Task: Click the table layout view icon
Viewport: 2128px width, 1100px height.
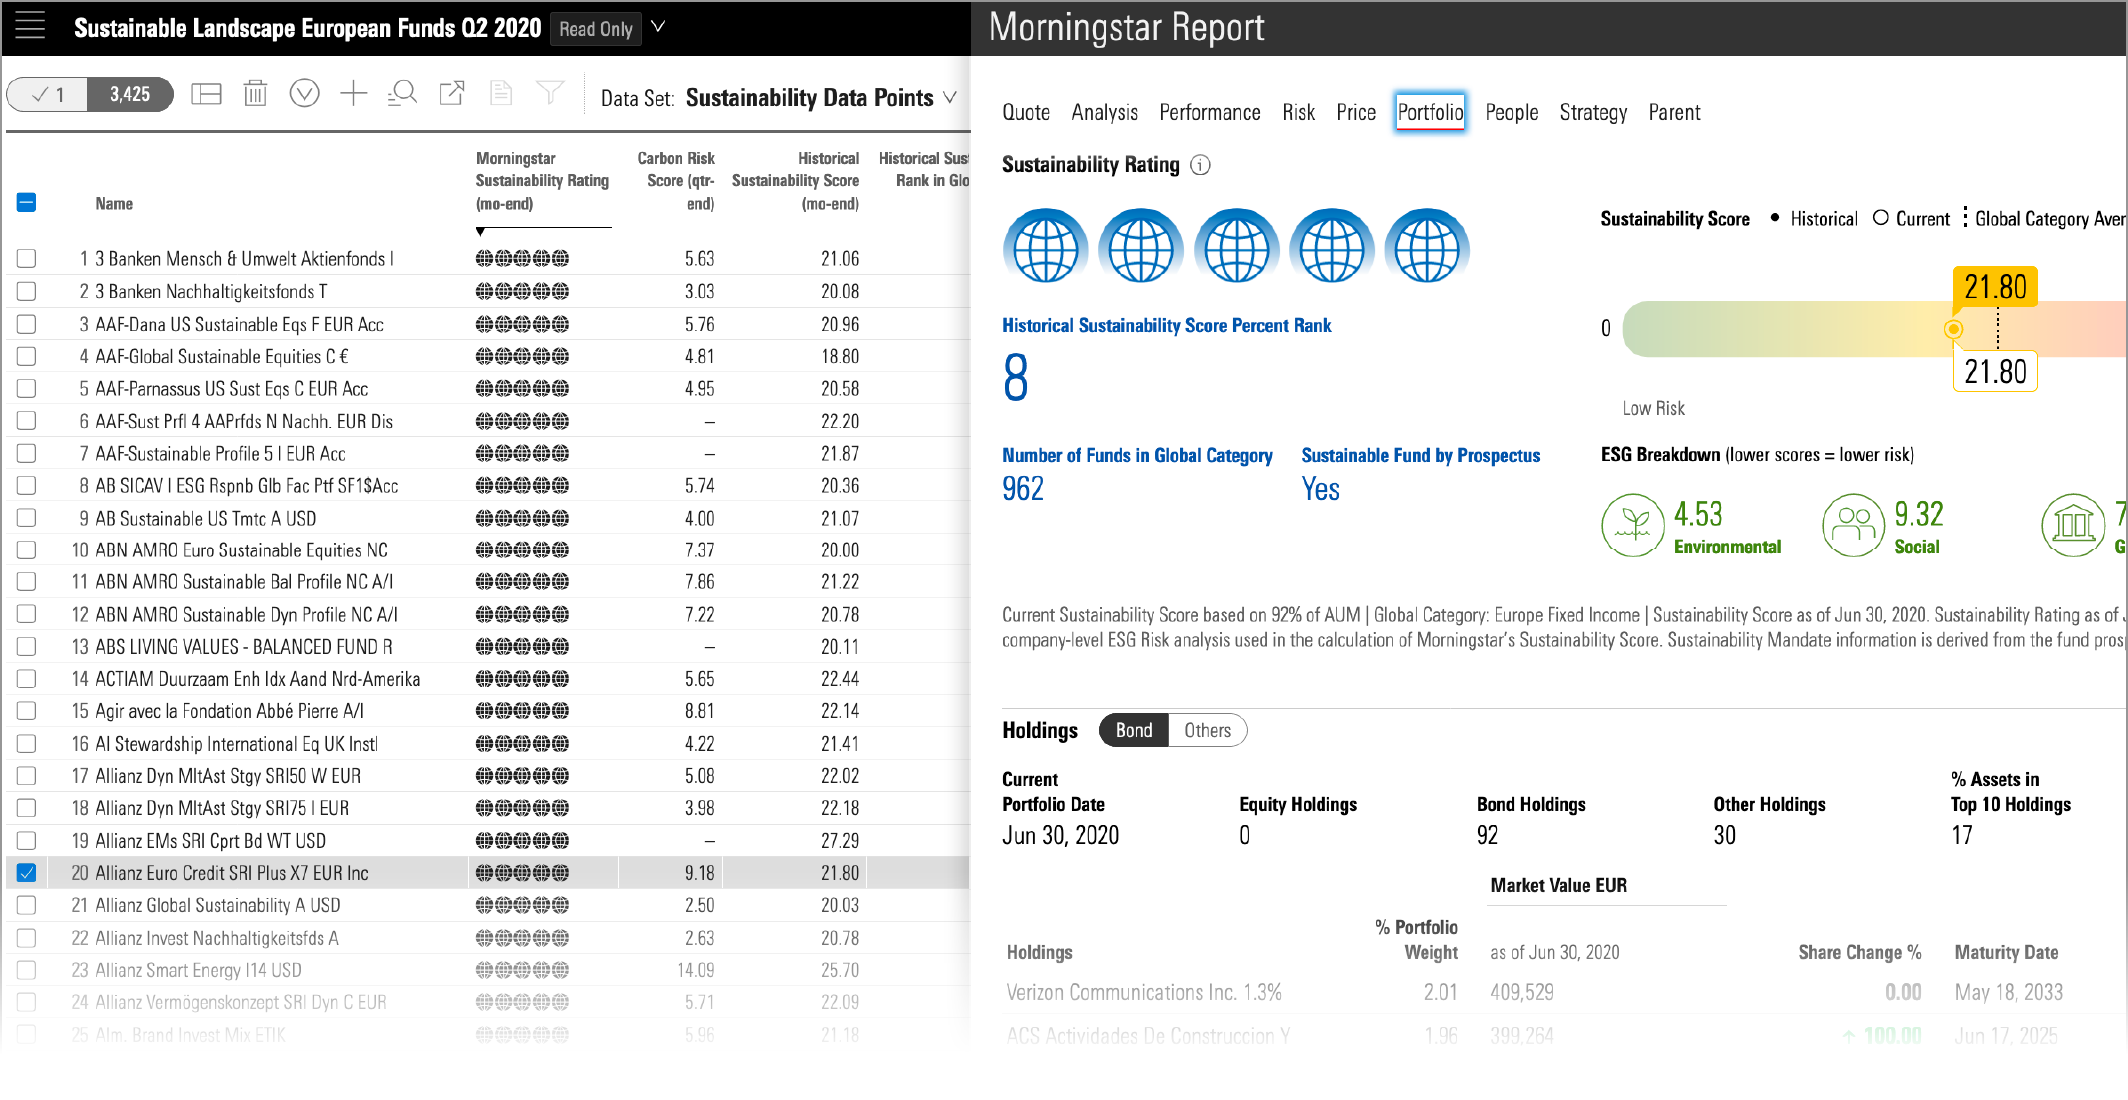Action: click(x=206, y=94)
